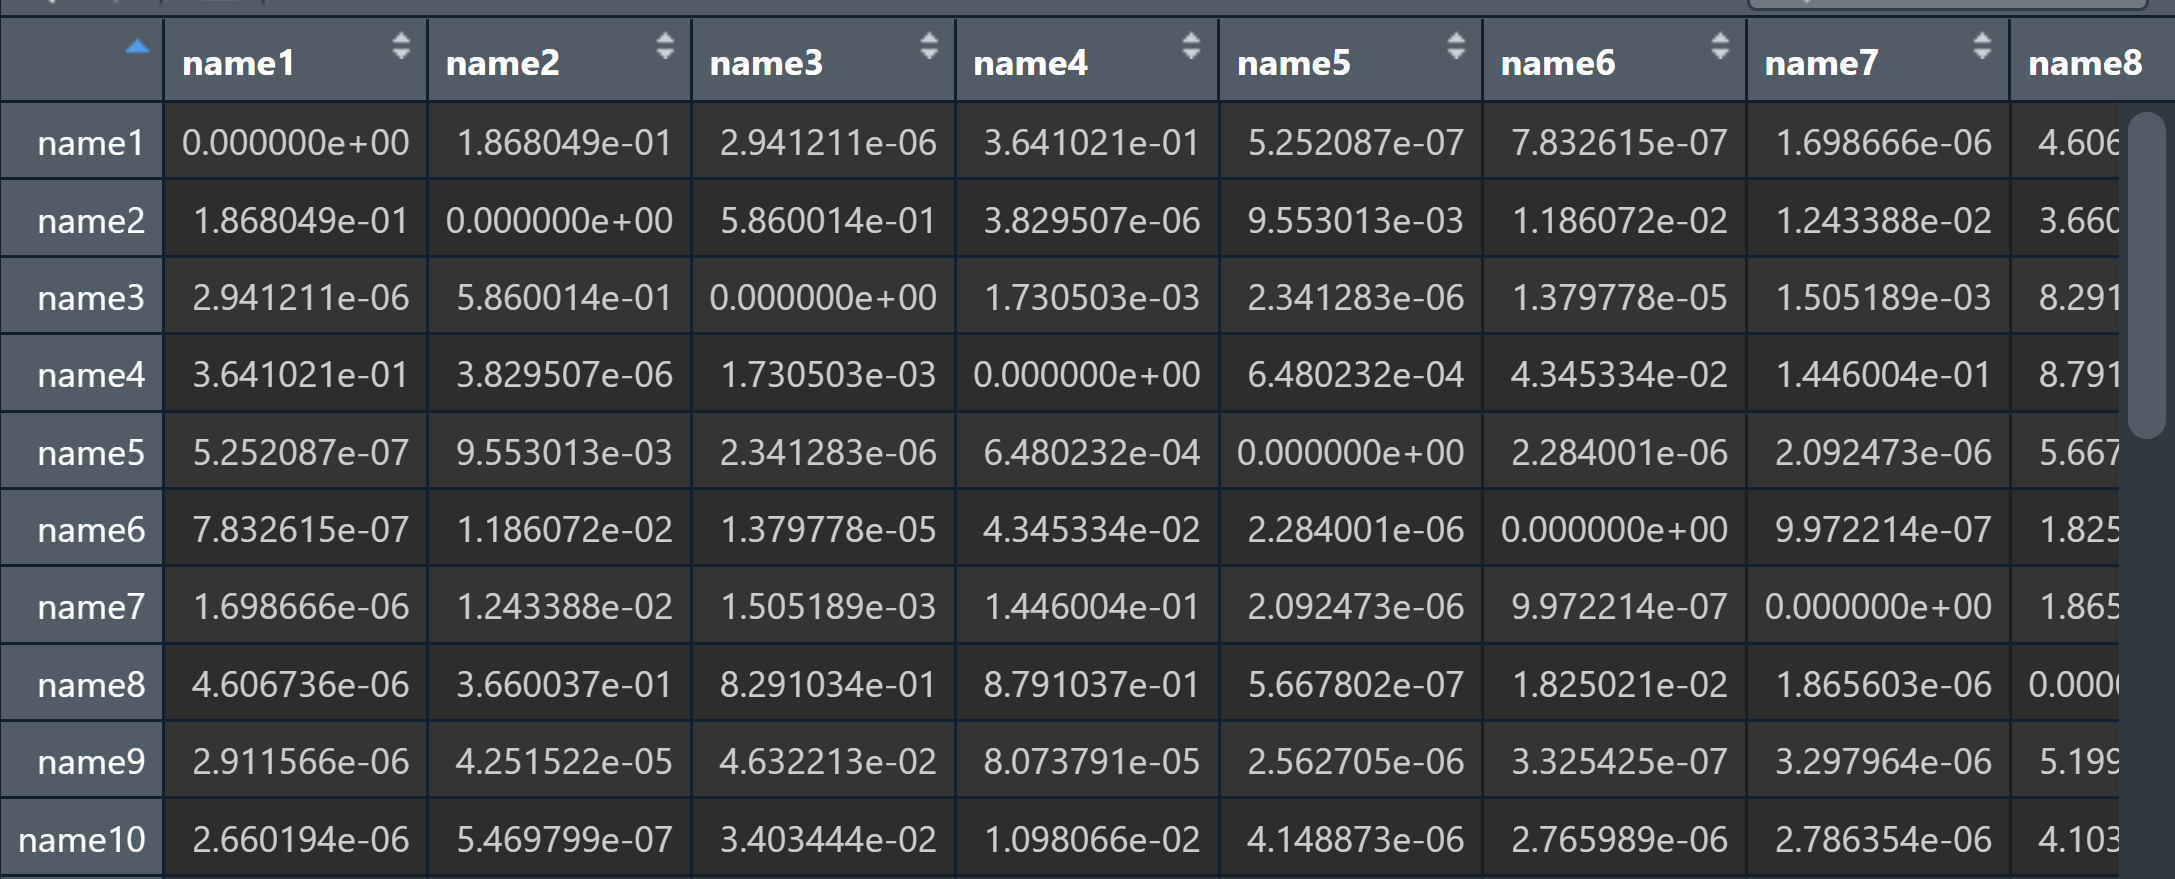Sort table by name4 column arrows
The width and height of the screenshot is (2175, 879).
1191,46
